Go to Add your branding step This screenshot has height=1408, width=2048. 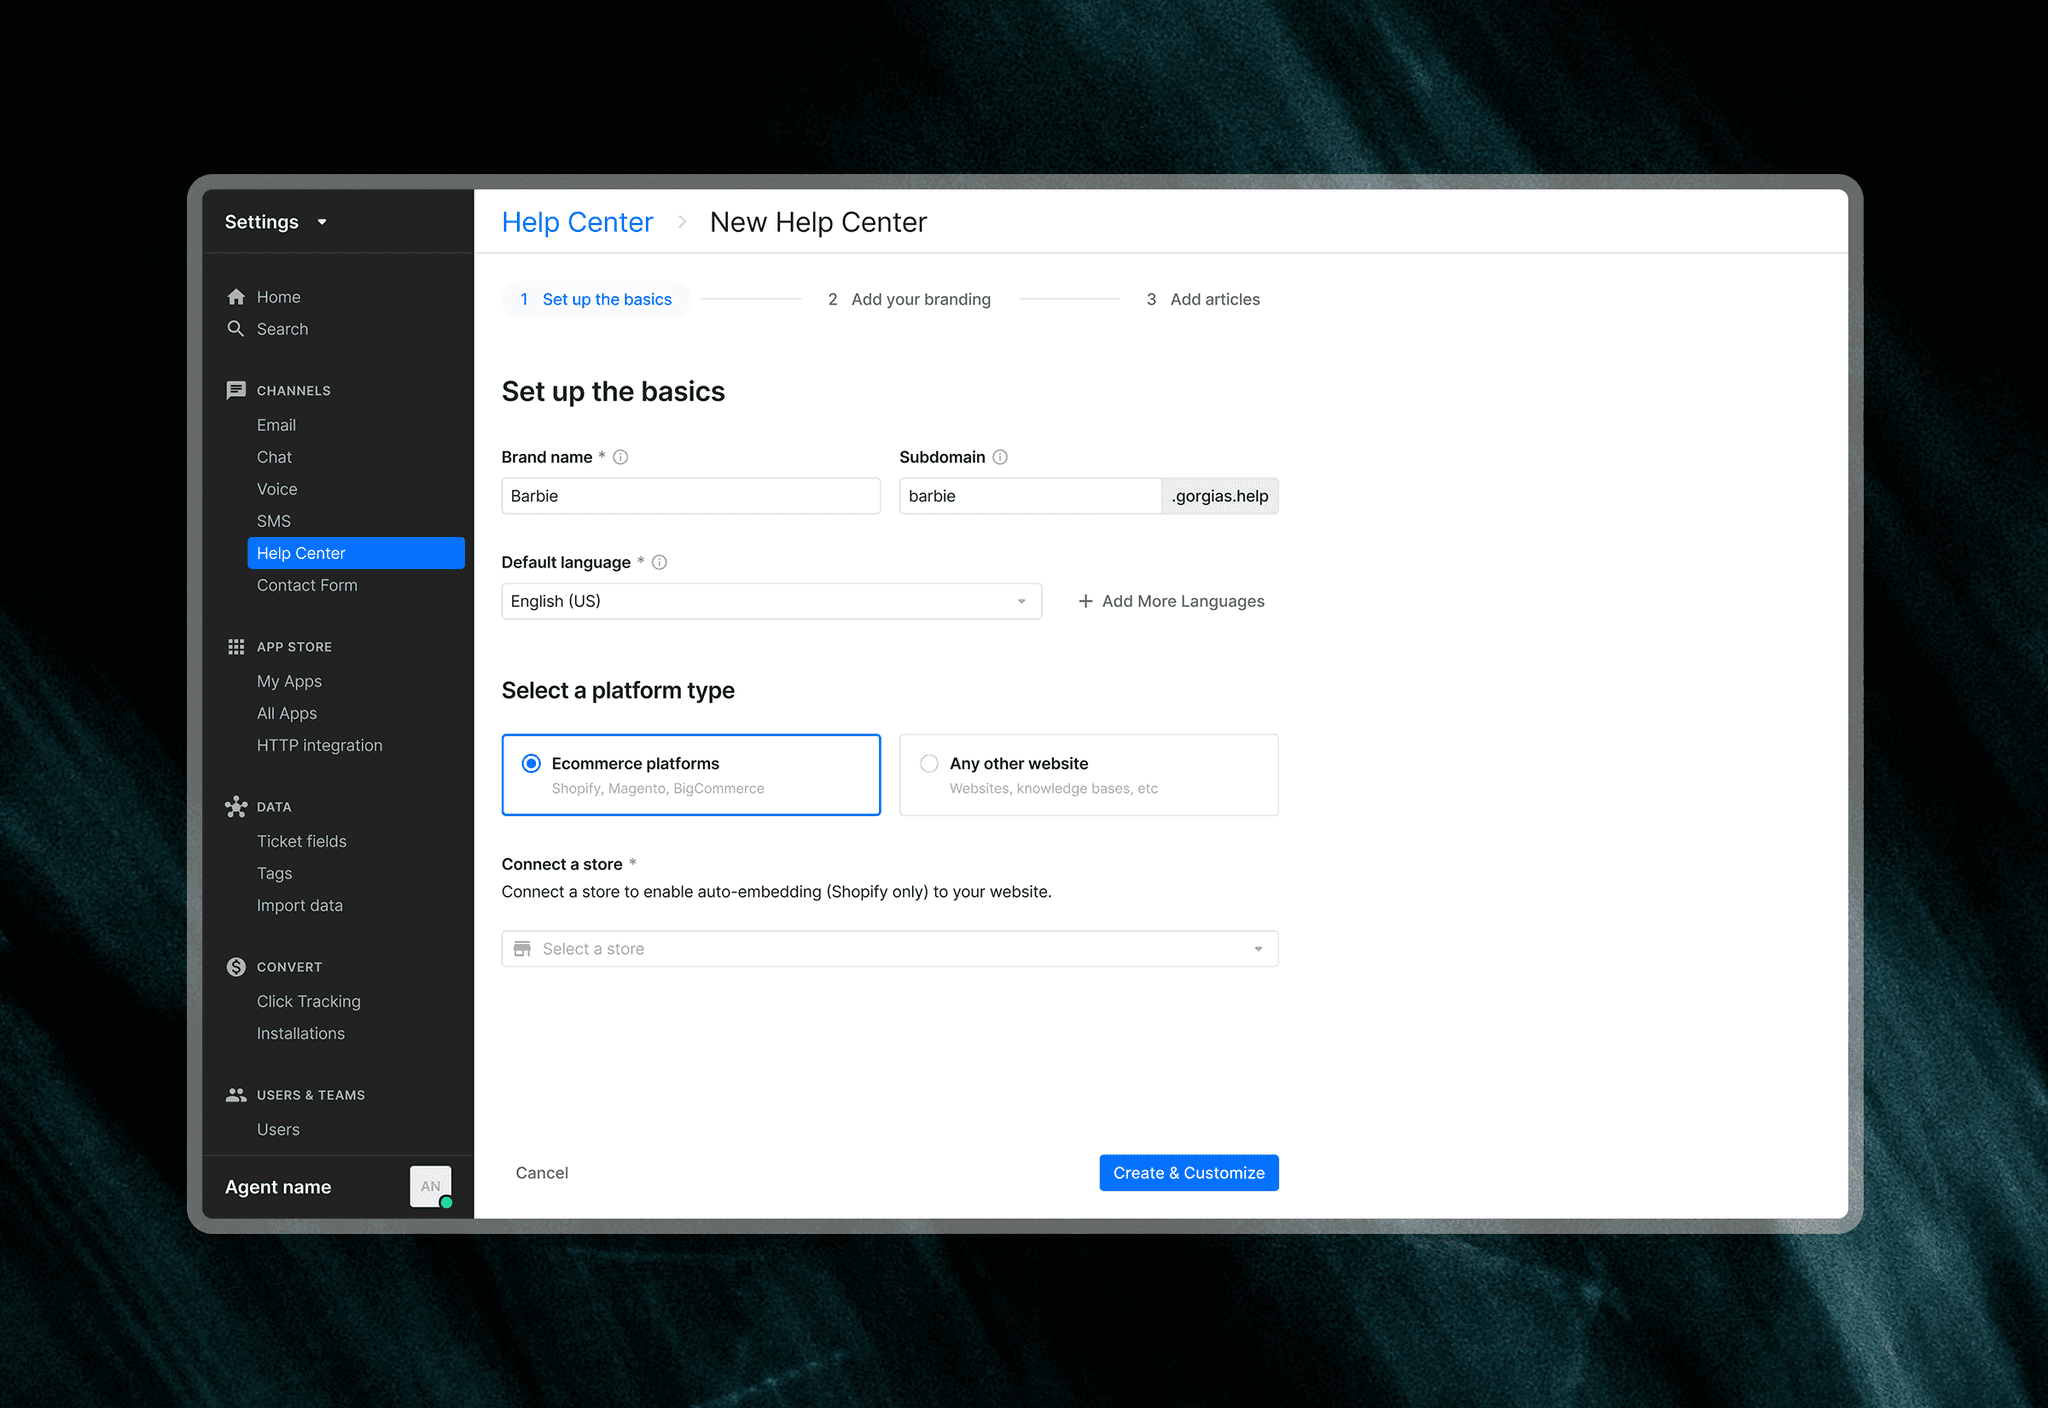(x=909, y=299)
